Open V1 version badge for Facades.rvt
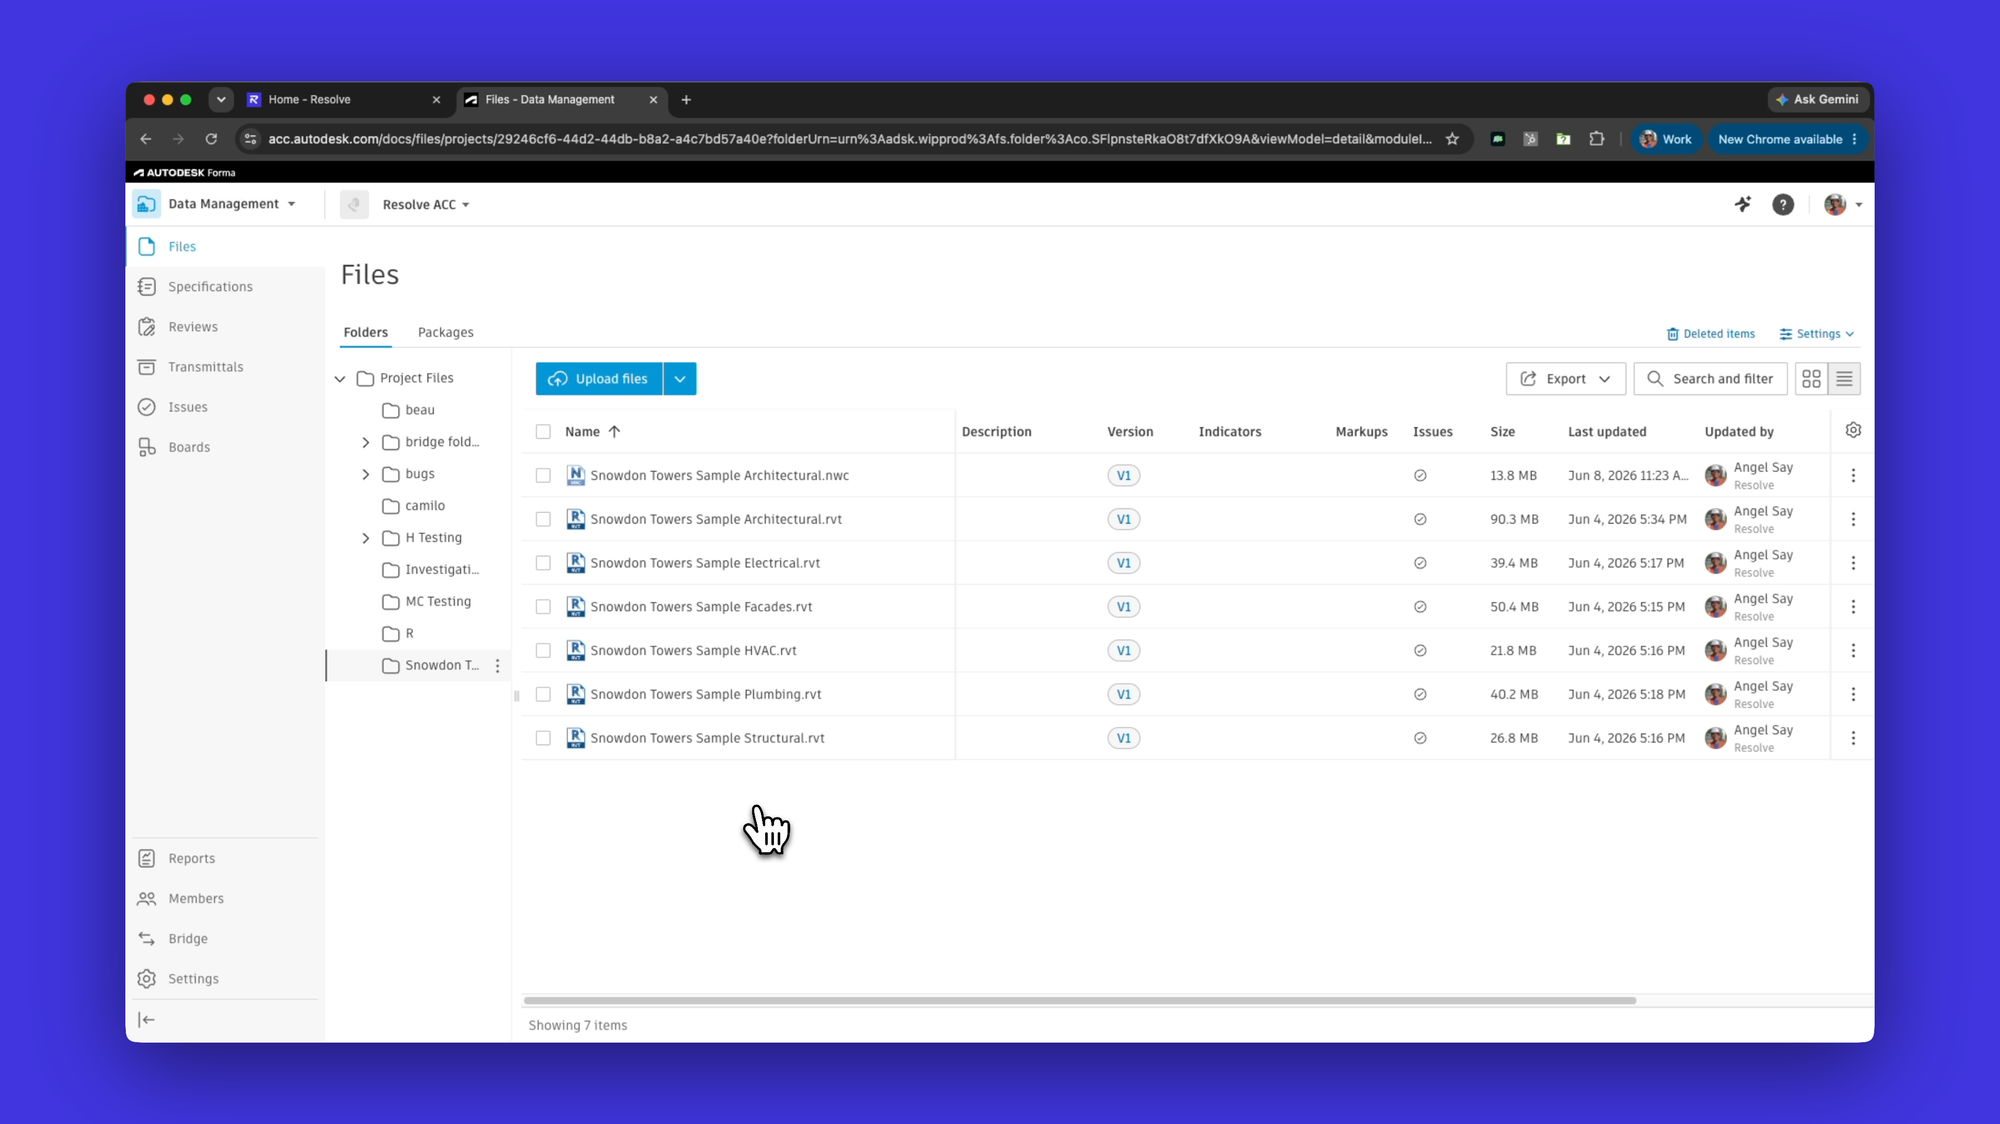This screenshot has width=2000, height=1124. coord(1123,607)
